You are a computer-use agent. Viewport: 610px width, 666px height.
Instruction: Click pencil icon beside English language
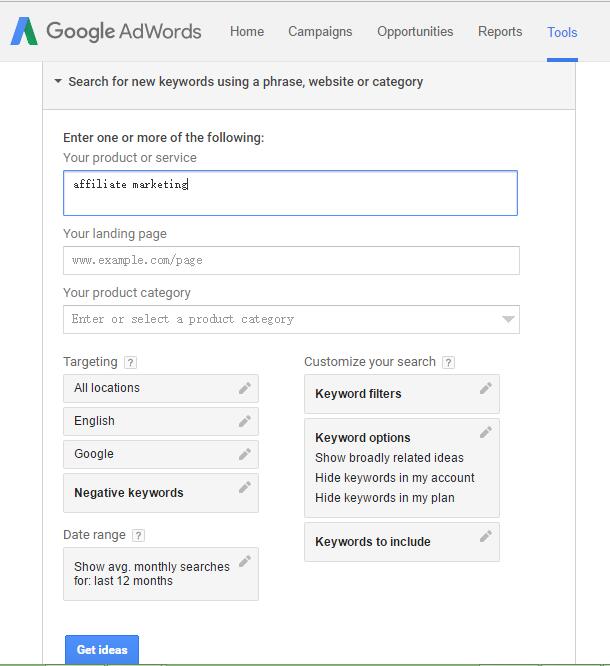tap(245, 421)
